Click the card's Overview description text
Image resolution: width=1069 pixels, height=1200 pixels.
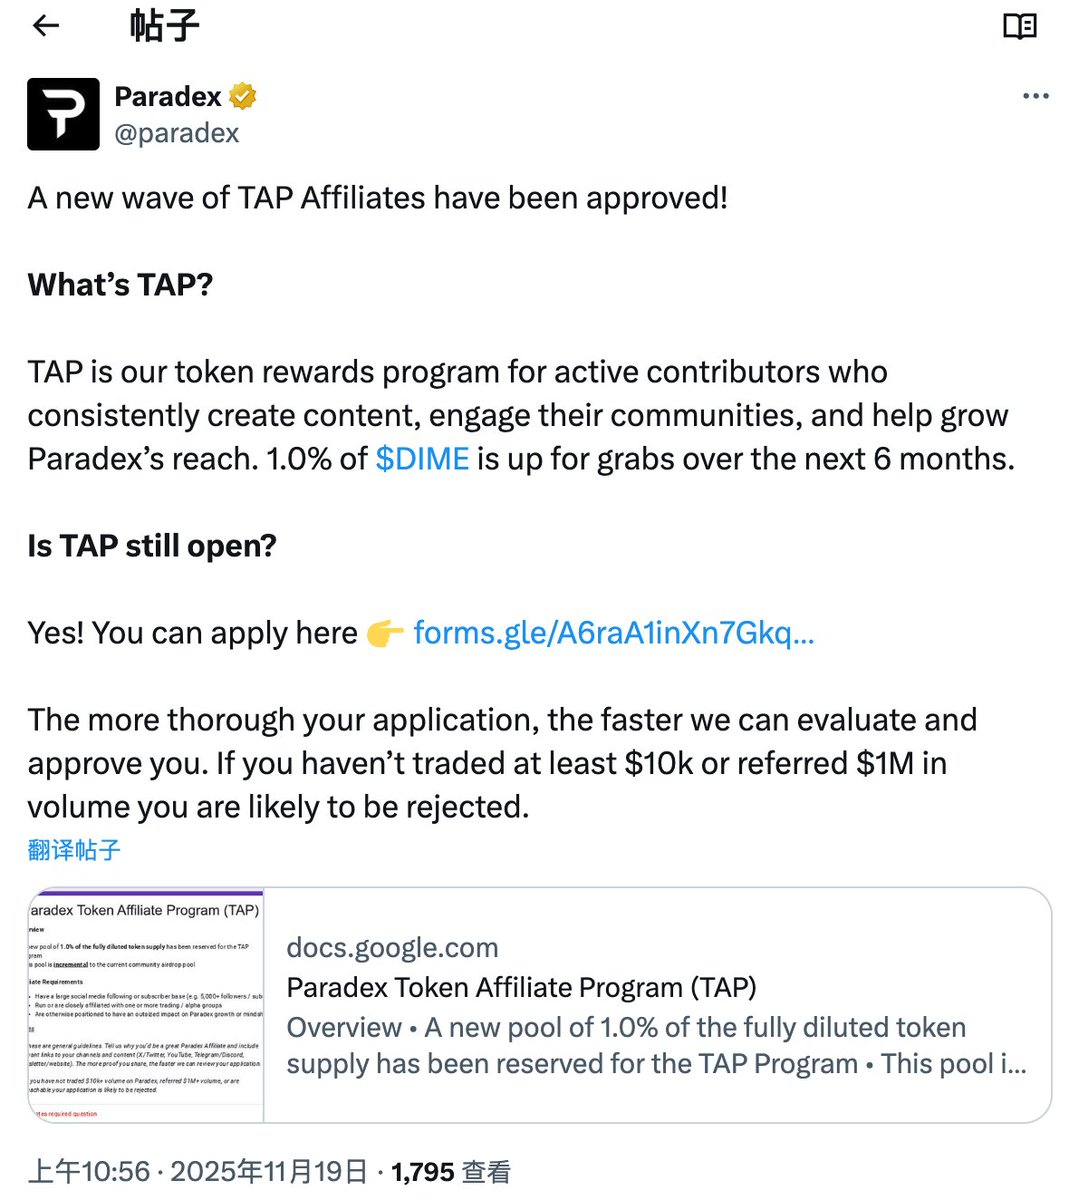[x=656, y=1046]
